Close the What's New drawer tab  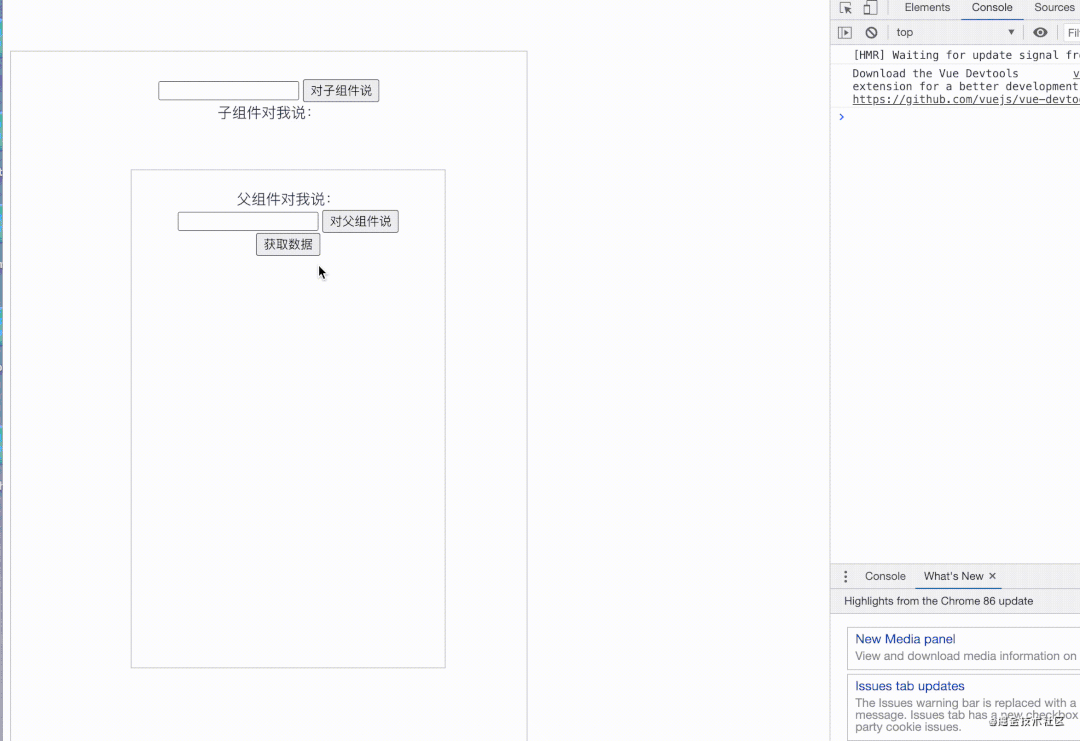pyautogui.click(x=992, y=576)
